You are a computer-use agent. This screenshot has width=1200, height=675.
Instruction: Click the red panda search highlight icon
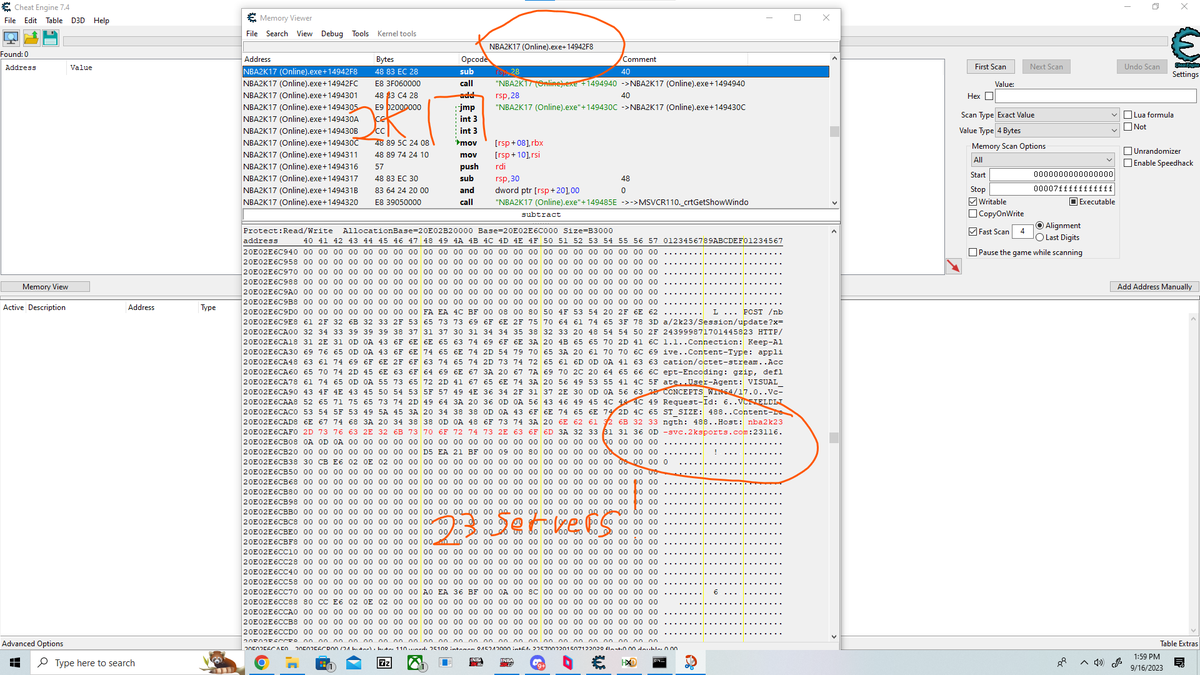click(224, 662)
